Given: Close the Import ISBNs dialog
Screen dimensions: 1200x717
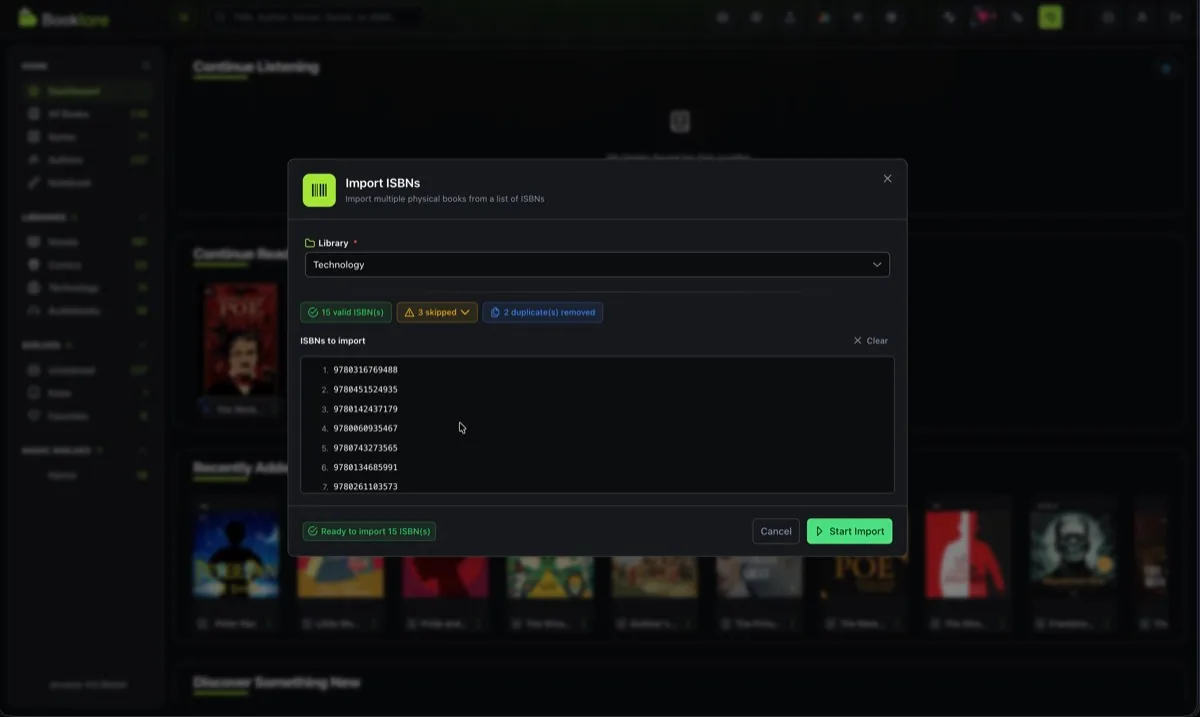Looking at the screenshot, I should click(887, 179).
